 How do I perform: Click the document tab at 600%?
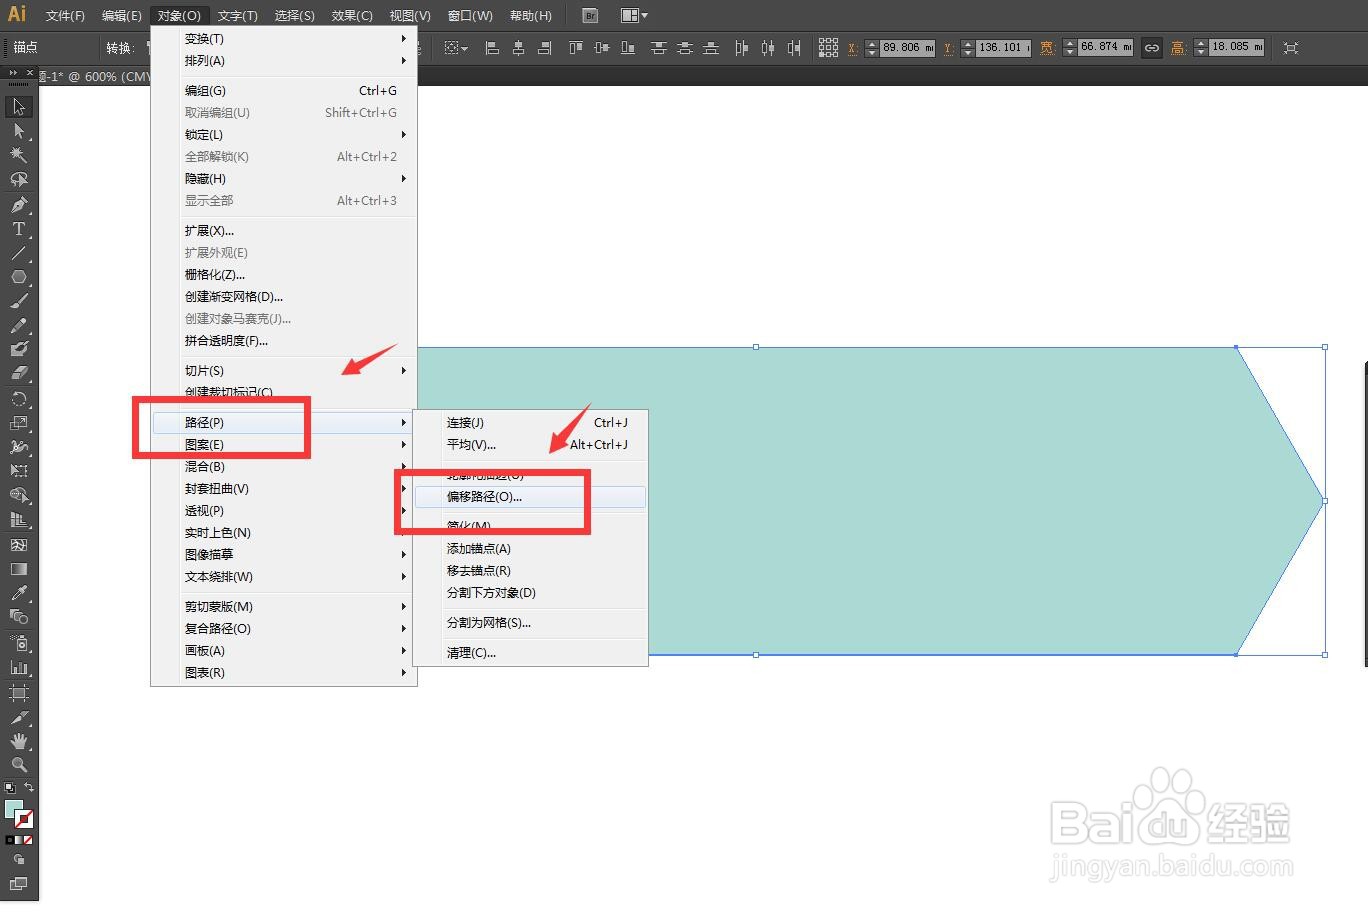[94, 76]
